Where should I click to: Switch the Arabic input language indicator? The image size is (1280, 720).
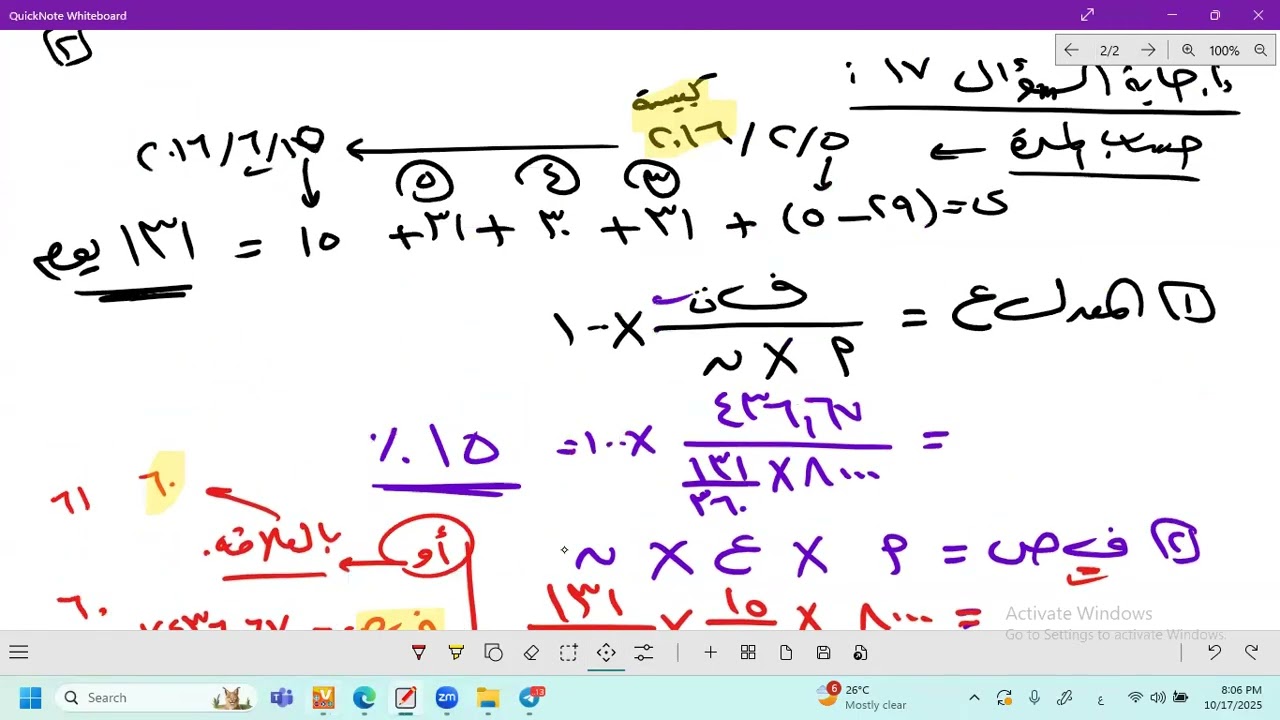(x=1100, y=698)
